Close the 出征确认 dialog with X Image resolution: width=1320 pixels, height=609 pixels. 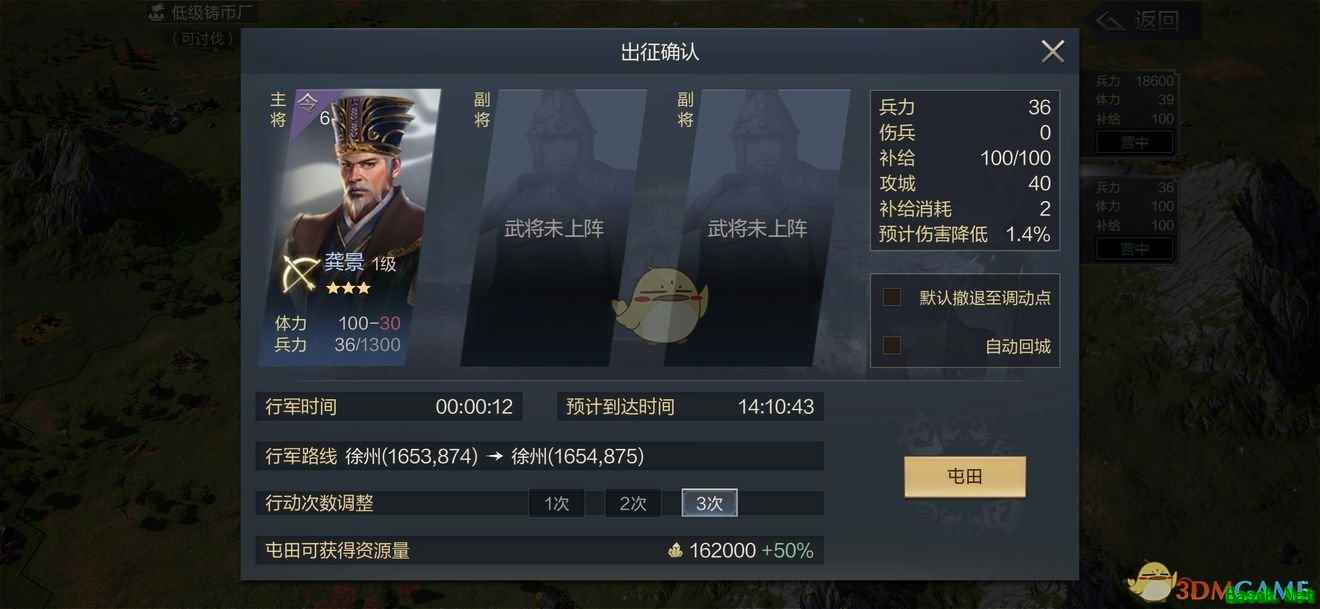pyautogui.click(x=1052, y=51)
